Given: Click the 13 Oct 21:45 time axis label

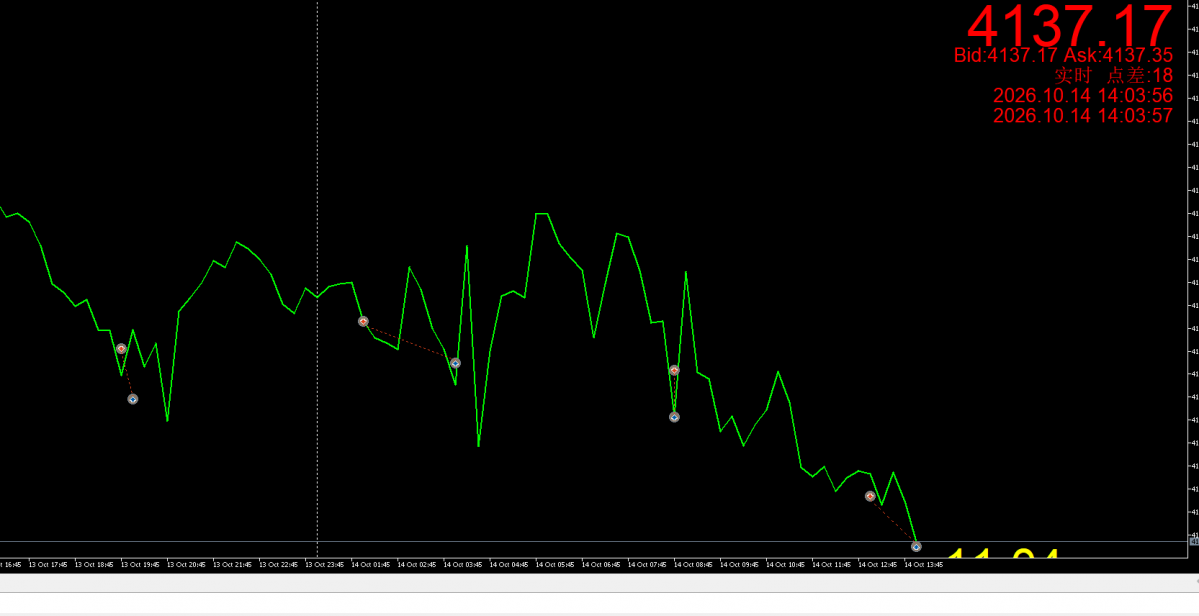Looking at the screenshot, I should 232,565.
